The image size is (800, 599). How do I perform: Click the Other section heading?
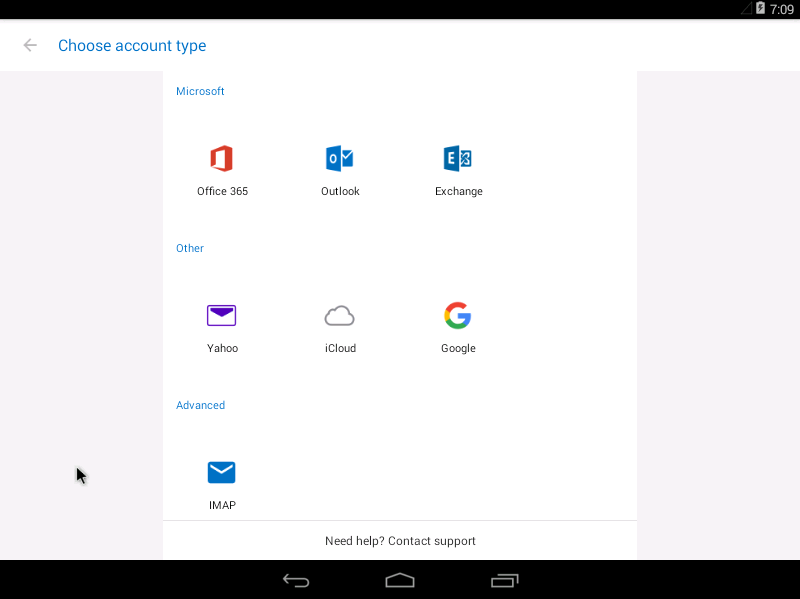[x=190, y=248]
